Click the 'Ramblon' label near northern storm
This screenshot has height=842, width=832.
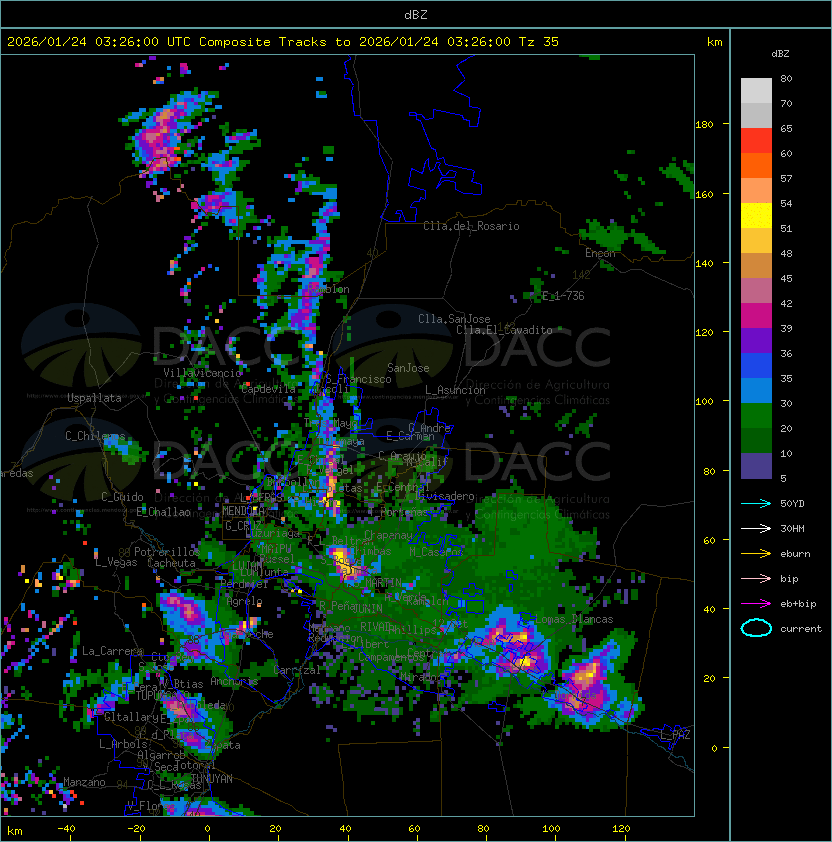click(328, 289)
